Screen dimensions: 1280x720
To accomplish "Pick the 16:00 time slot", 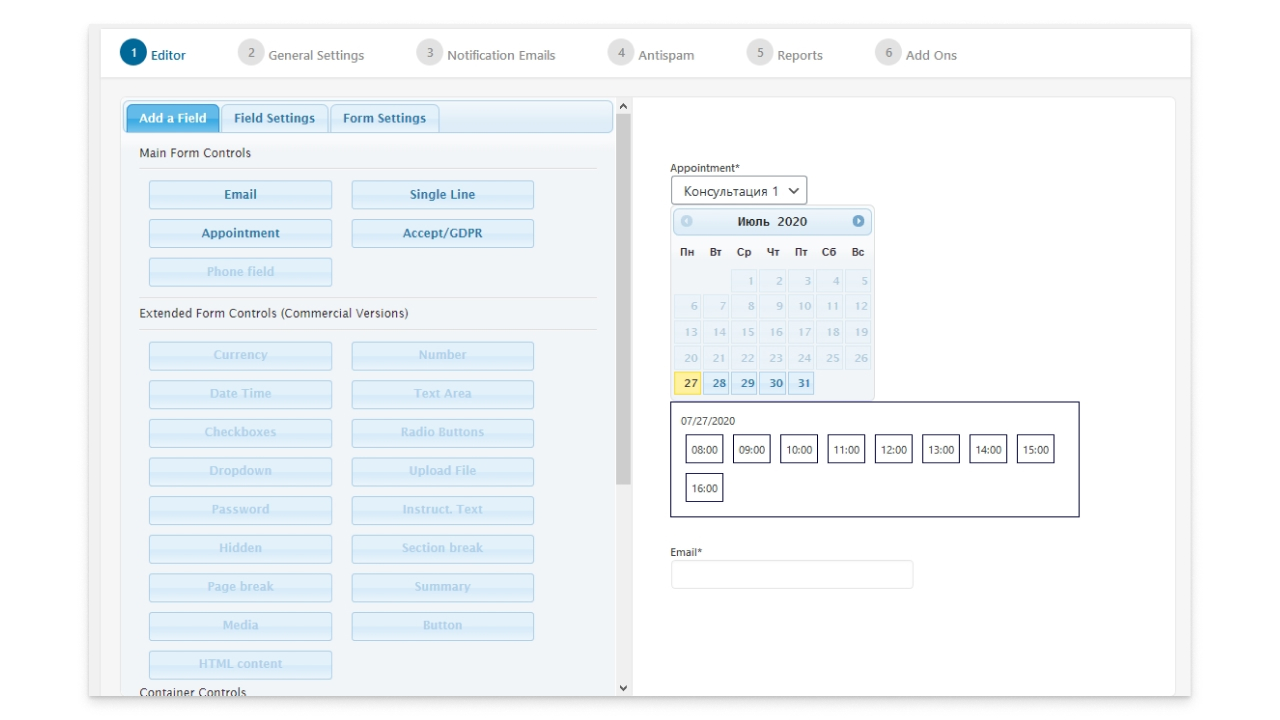I will click(x=704, y=488).
